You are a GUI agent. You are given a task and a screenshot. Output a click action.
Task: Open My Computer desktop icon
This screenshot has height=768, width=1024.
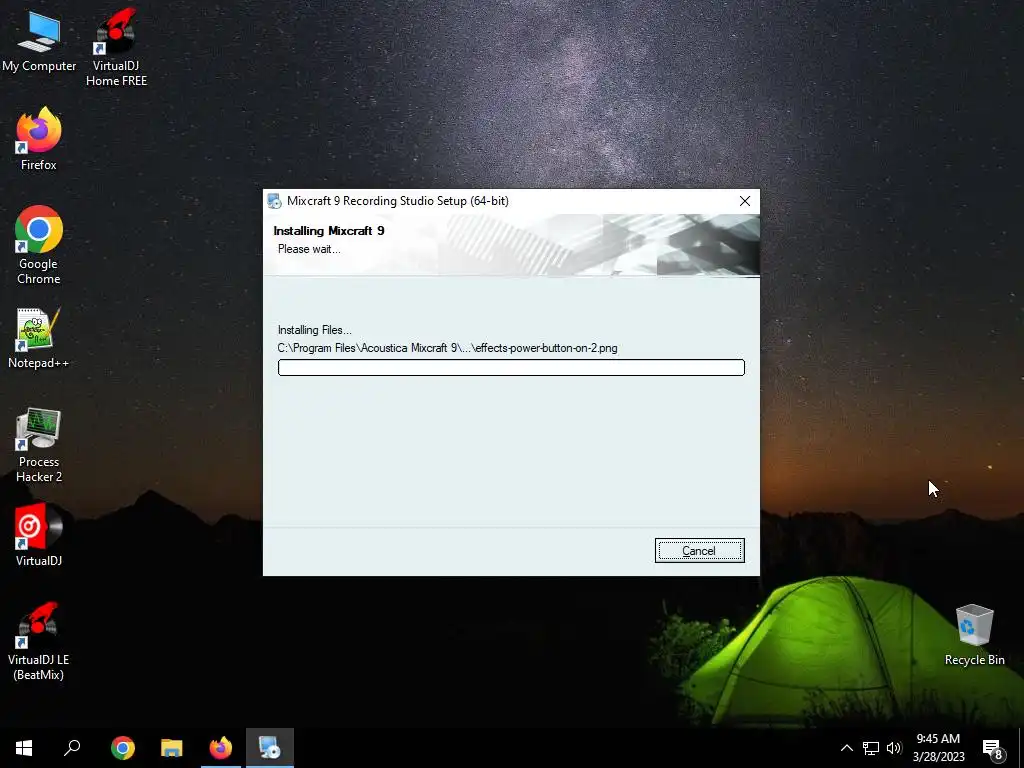39,42
